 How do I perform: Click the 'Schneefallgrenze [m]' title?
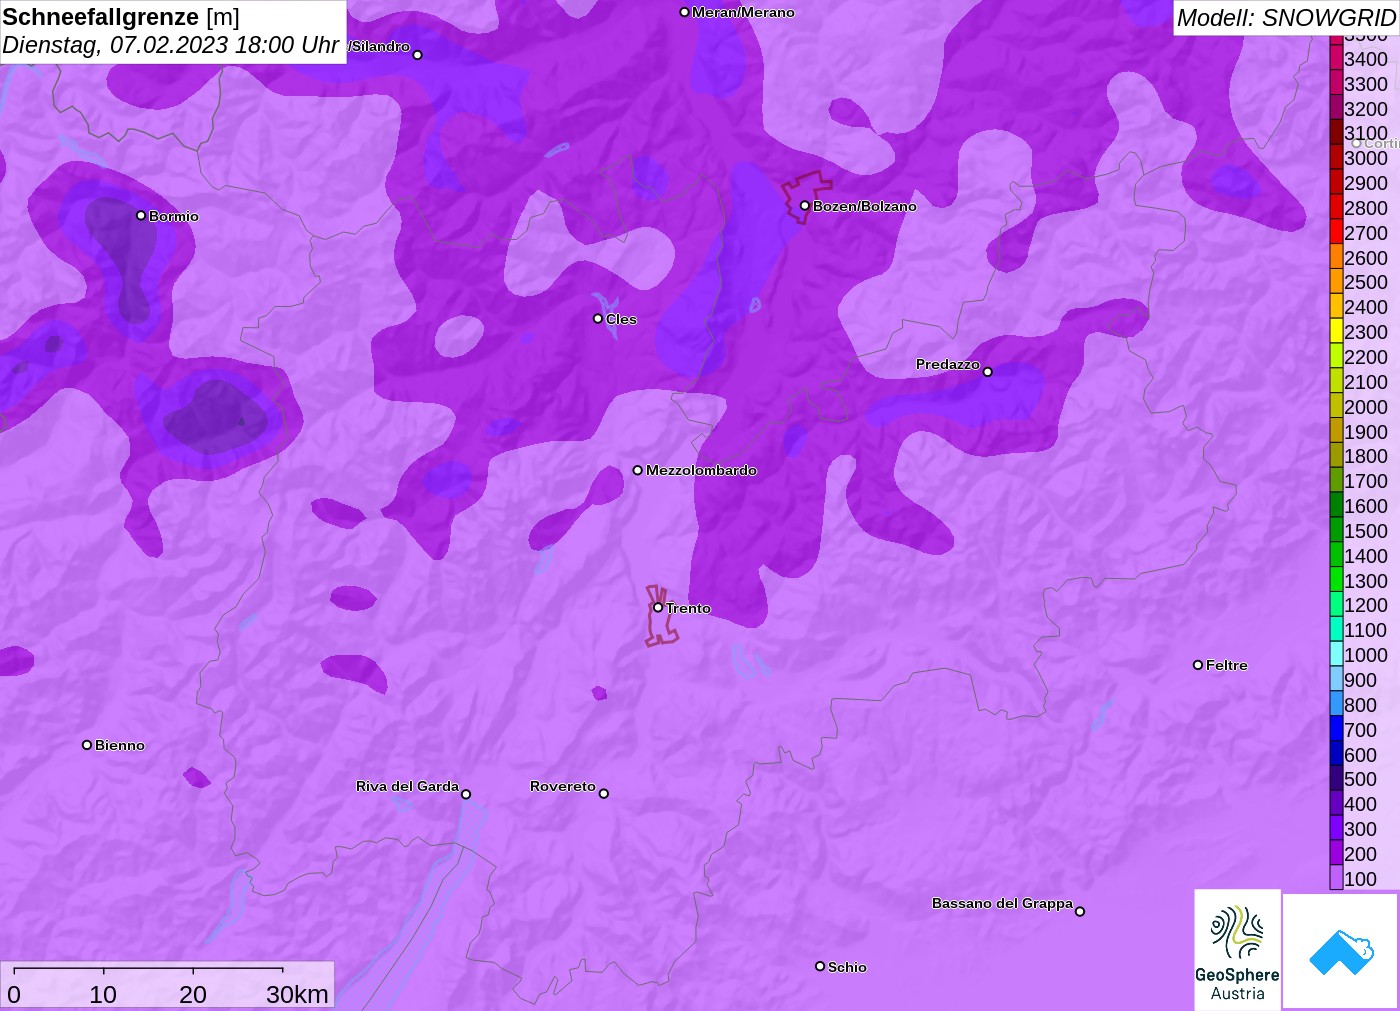pyautogui.click(x=121, y=17)
